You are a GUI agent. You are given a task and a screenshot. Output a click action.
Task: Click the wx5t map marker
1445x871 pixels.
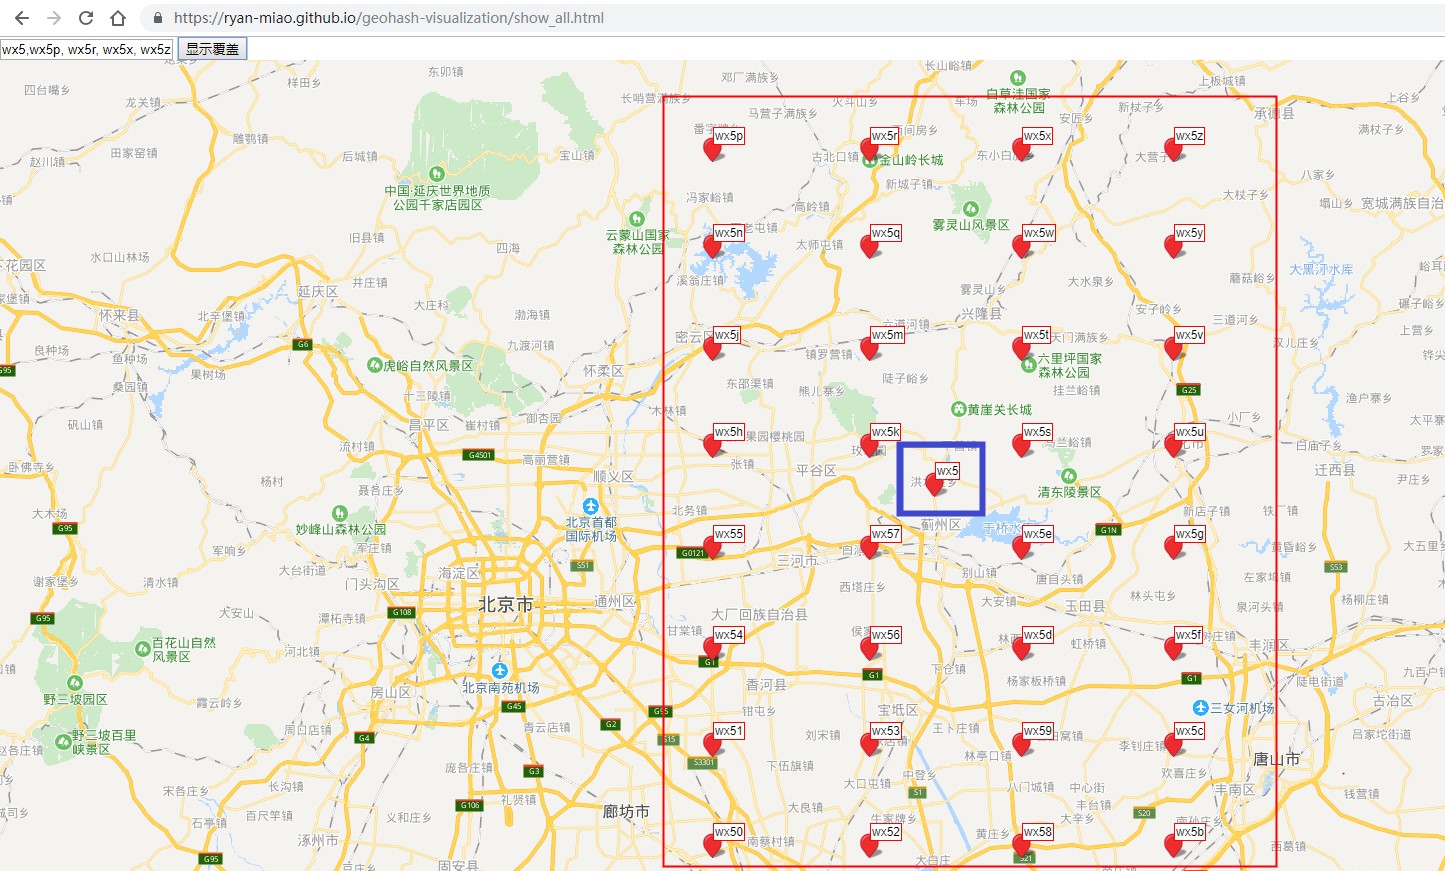point(1022,349)
